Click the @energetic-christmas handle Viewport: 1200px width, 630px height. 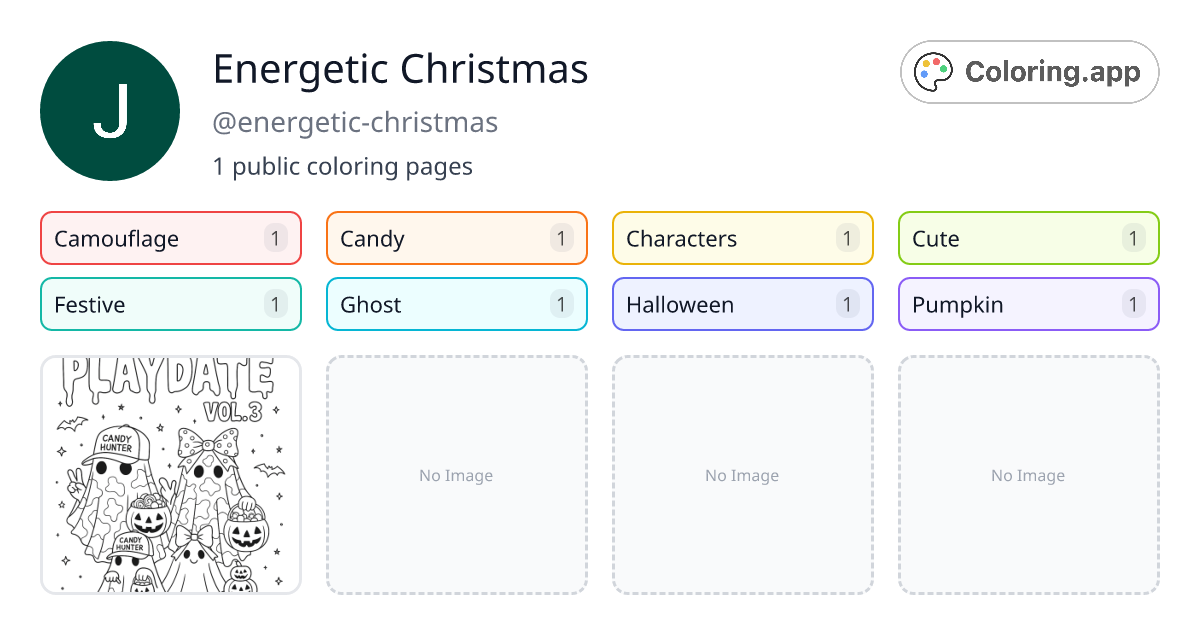[356, 122]
